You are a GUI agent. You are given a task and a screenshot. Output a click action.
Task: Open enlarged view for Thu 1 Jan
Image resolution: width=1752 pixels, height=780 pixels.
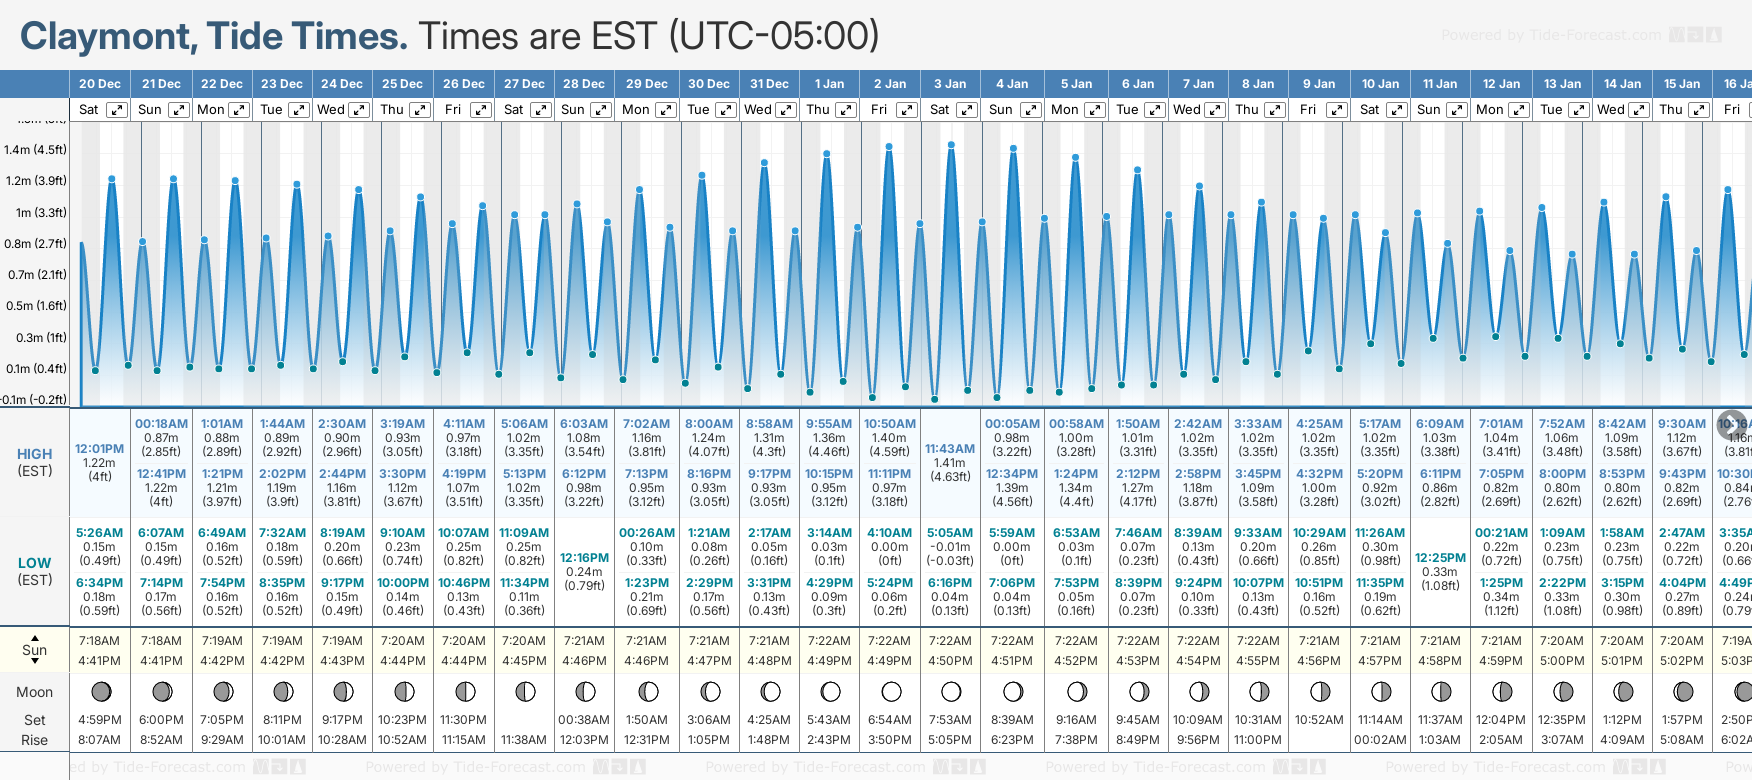[846, 110]
